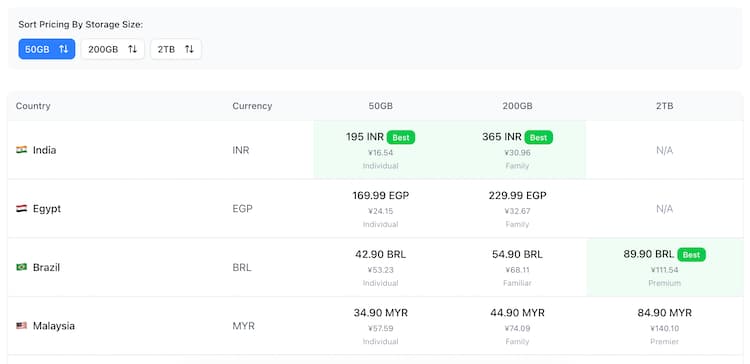
Task: Open the Malaysia country row
Action: pyautogui.click(x=375, y=326)
